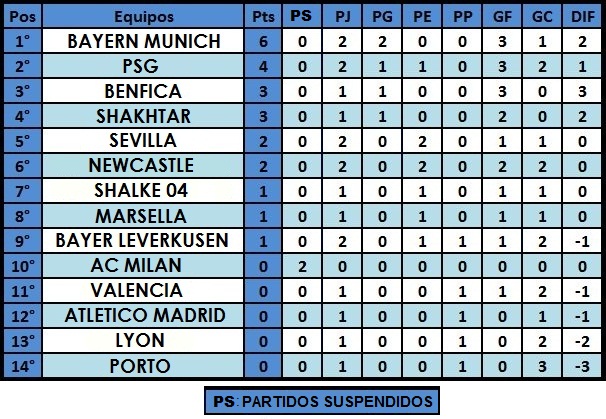Click the BAYER LEVERKUSEN team name
The width and height of the screenshot is (606, 419).
[143, 241]
